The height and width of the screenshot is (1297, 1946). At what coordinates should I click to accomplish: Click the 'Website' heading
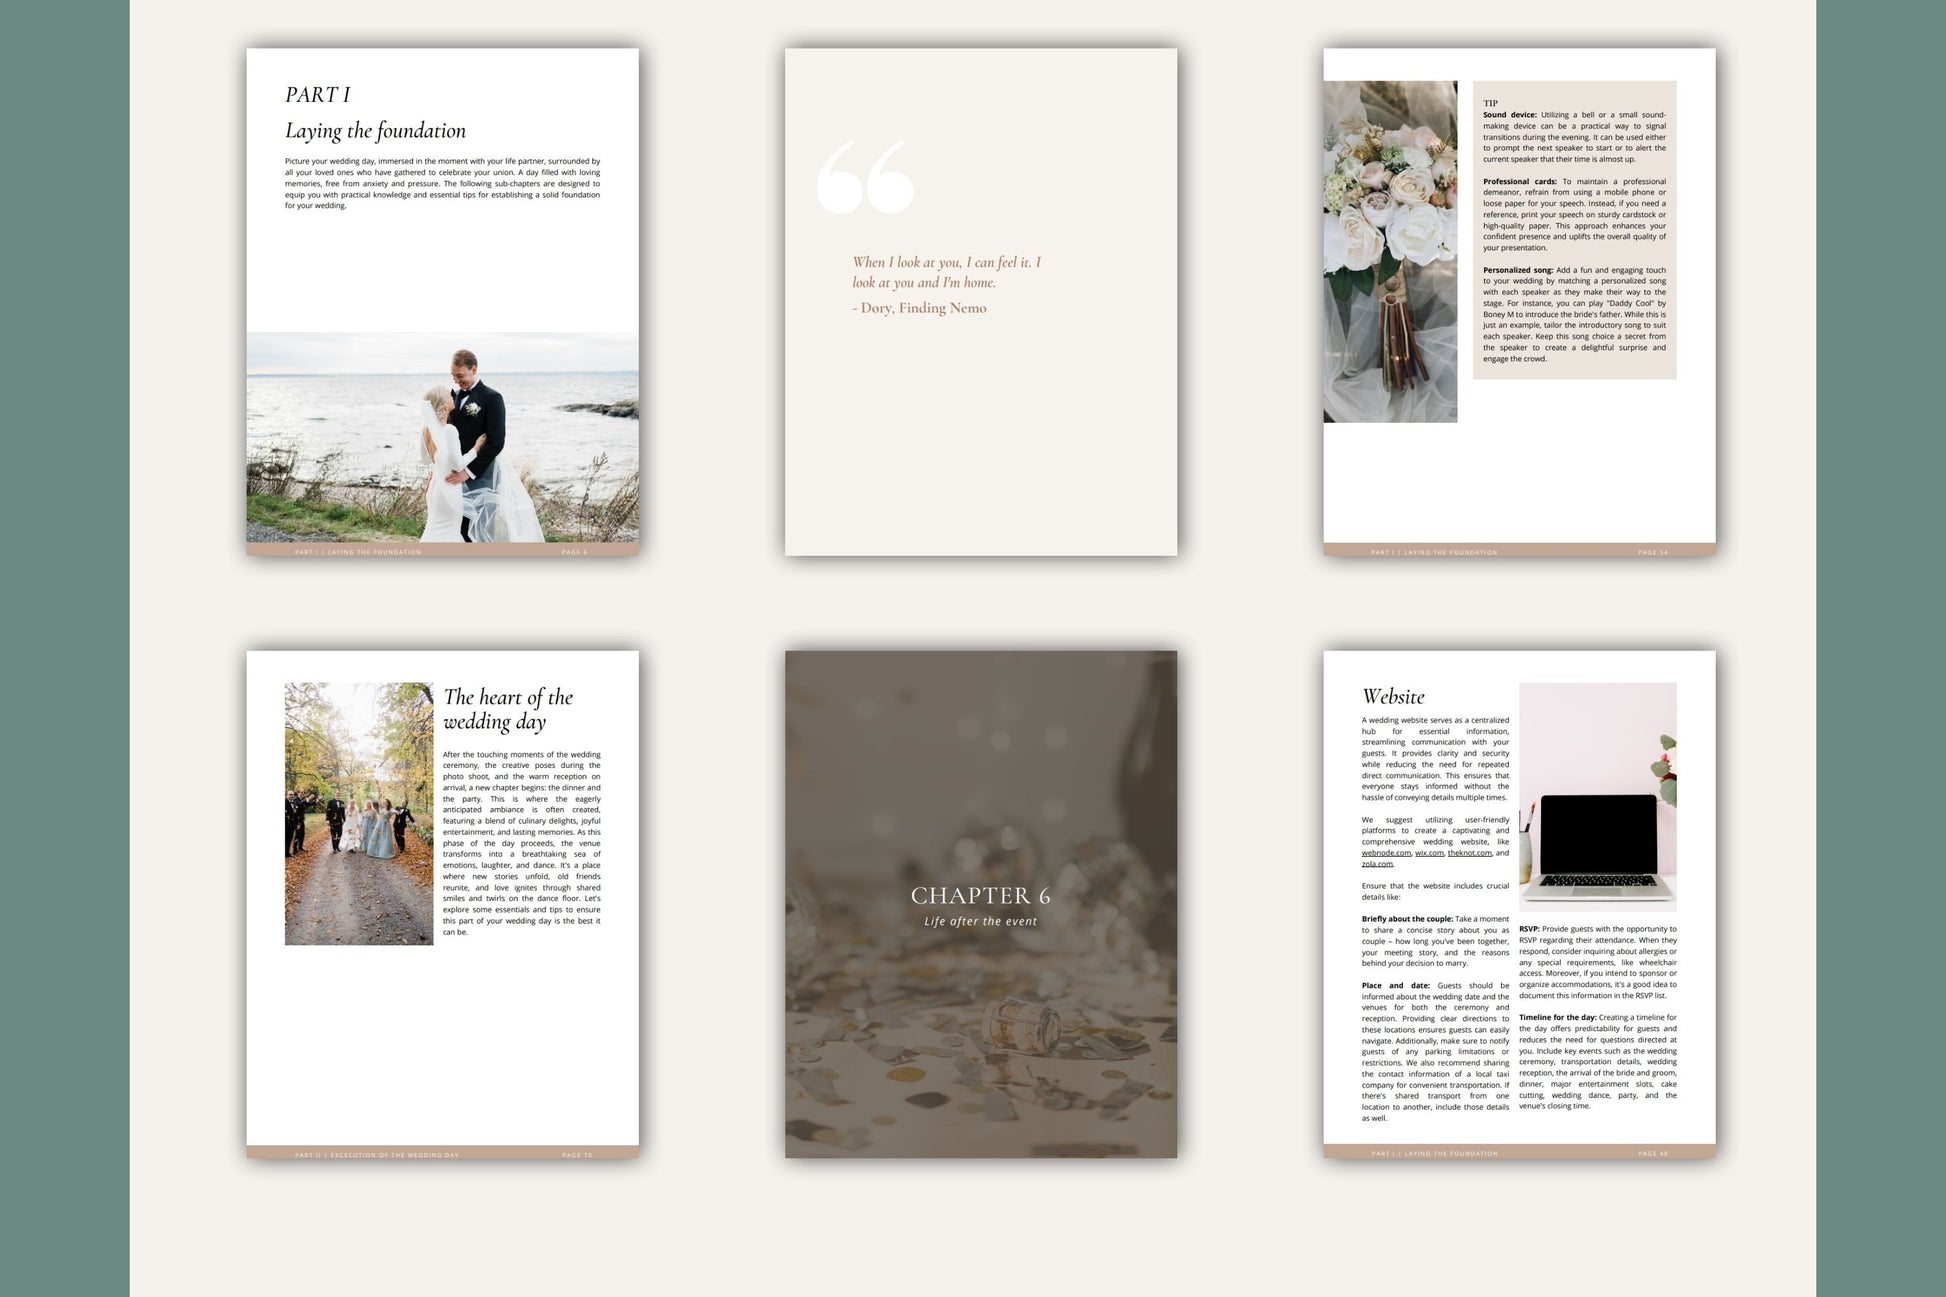[1393, 696]
